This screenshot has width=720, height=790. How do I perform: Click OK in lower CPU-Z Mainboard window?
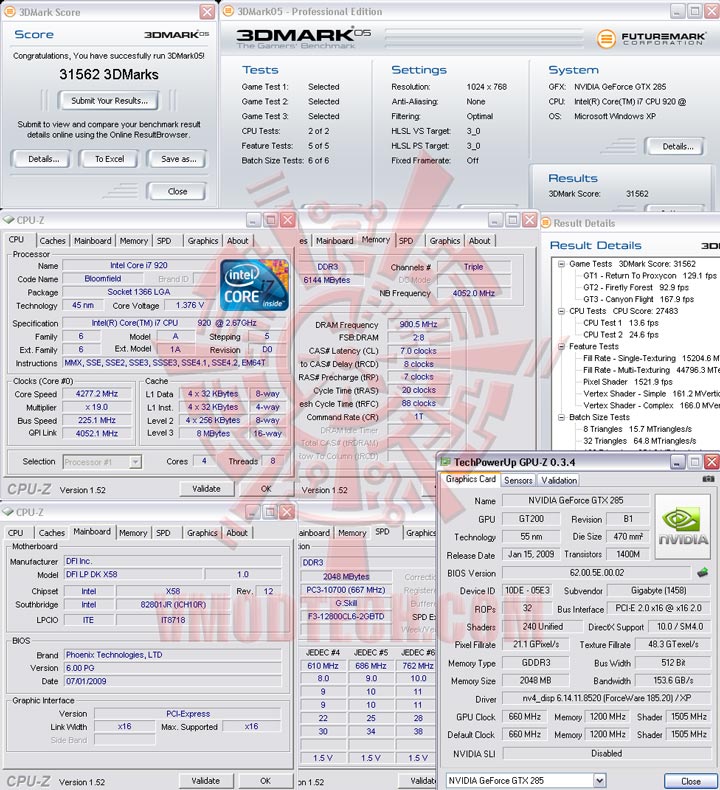pos(266,781)
